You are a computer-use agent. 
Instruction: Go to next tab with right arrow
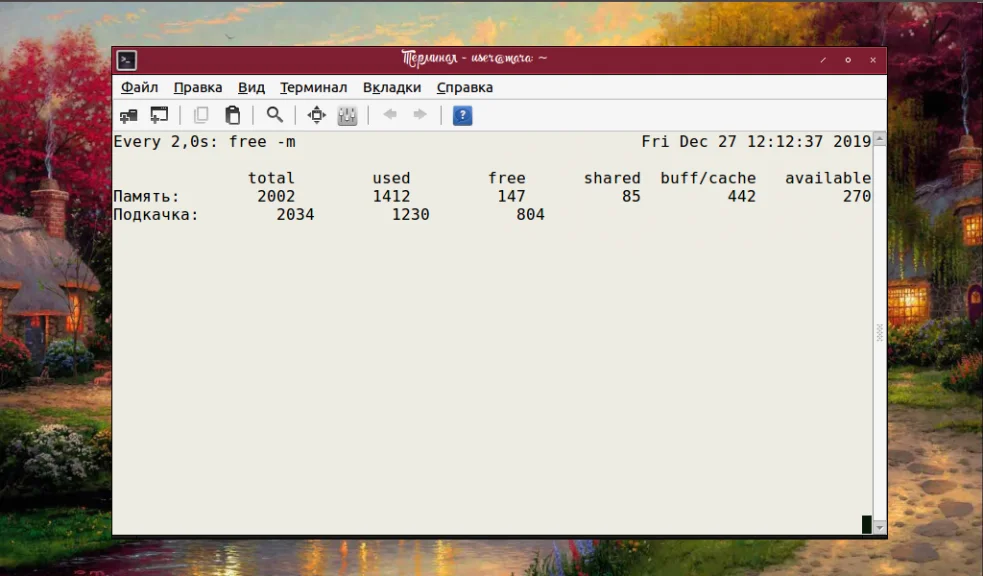pyautogui.click(x=420, y=114)
